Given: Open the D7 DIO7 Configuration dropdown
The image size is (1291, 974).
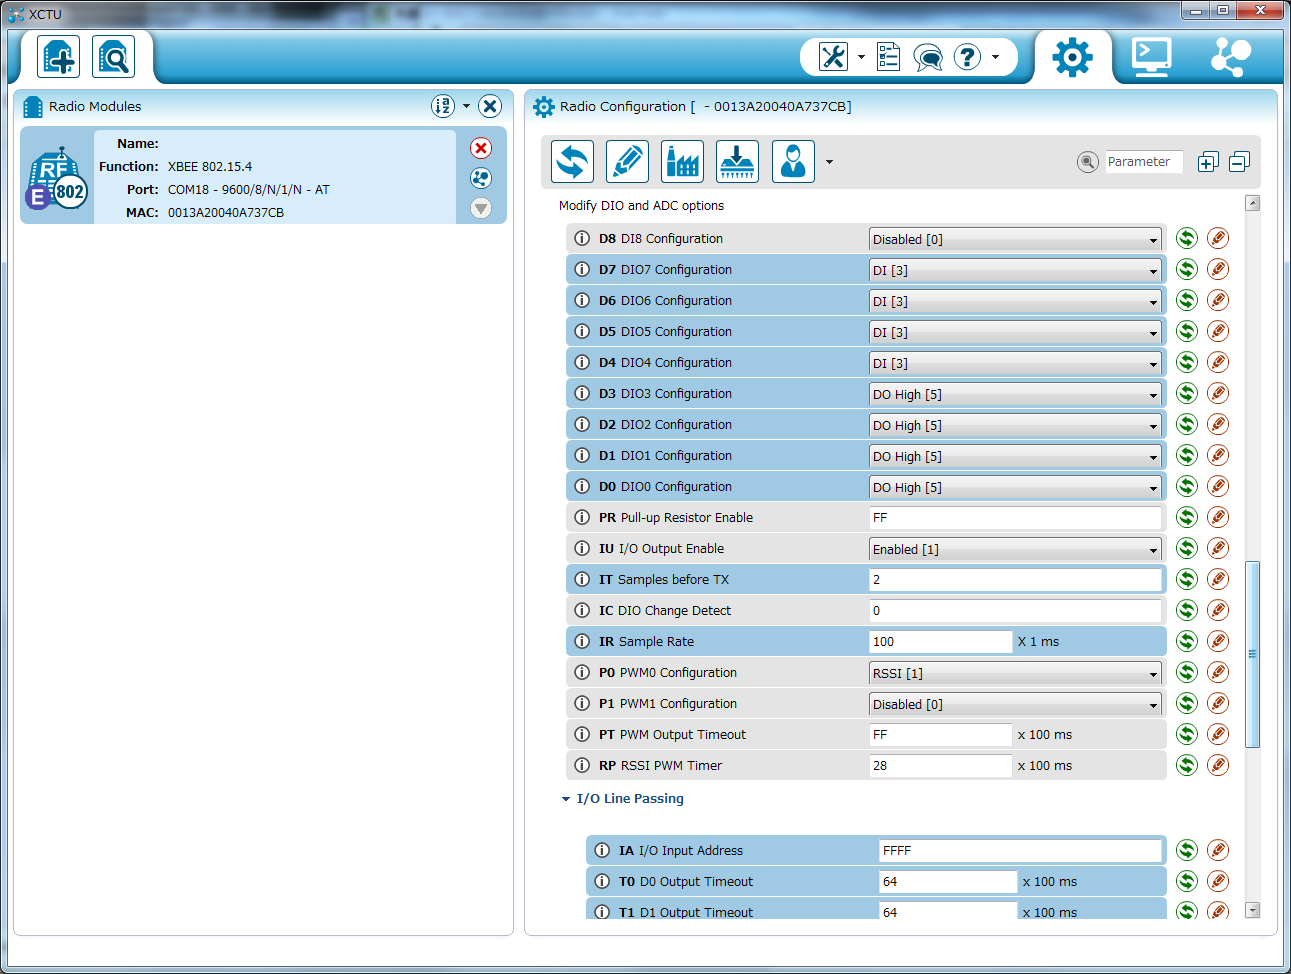Looking at the screenshot, I should pos(1015,270).
